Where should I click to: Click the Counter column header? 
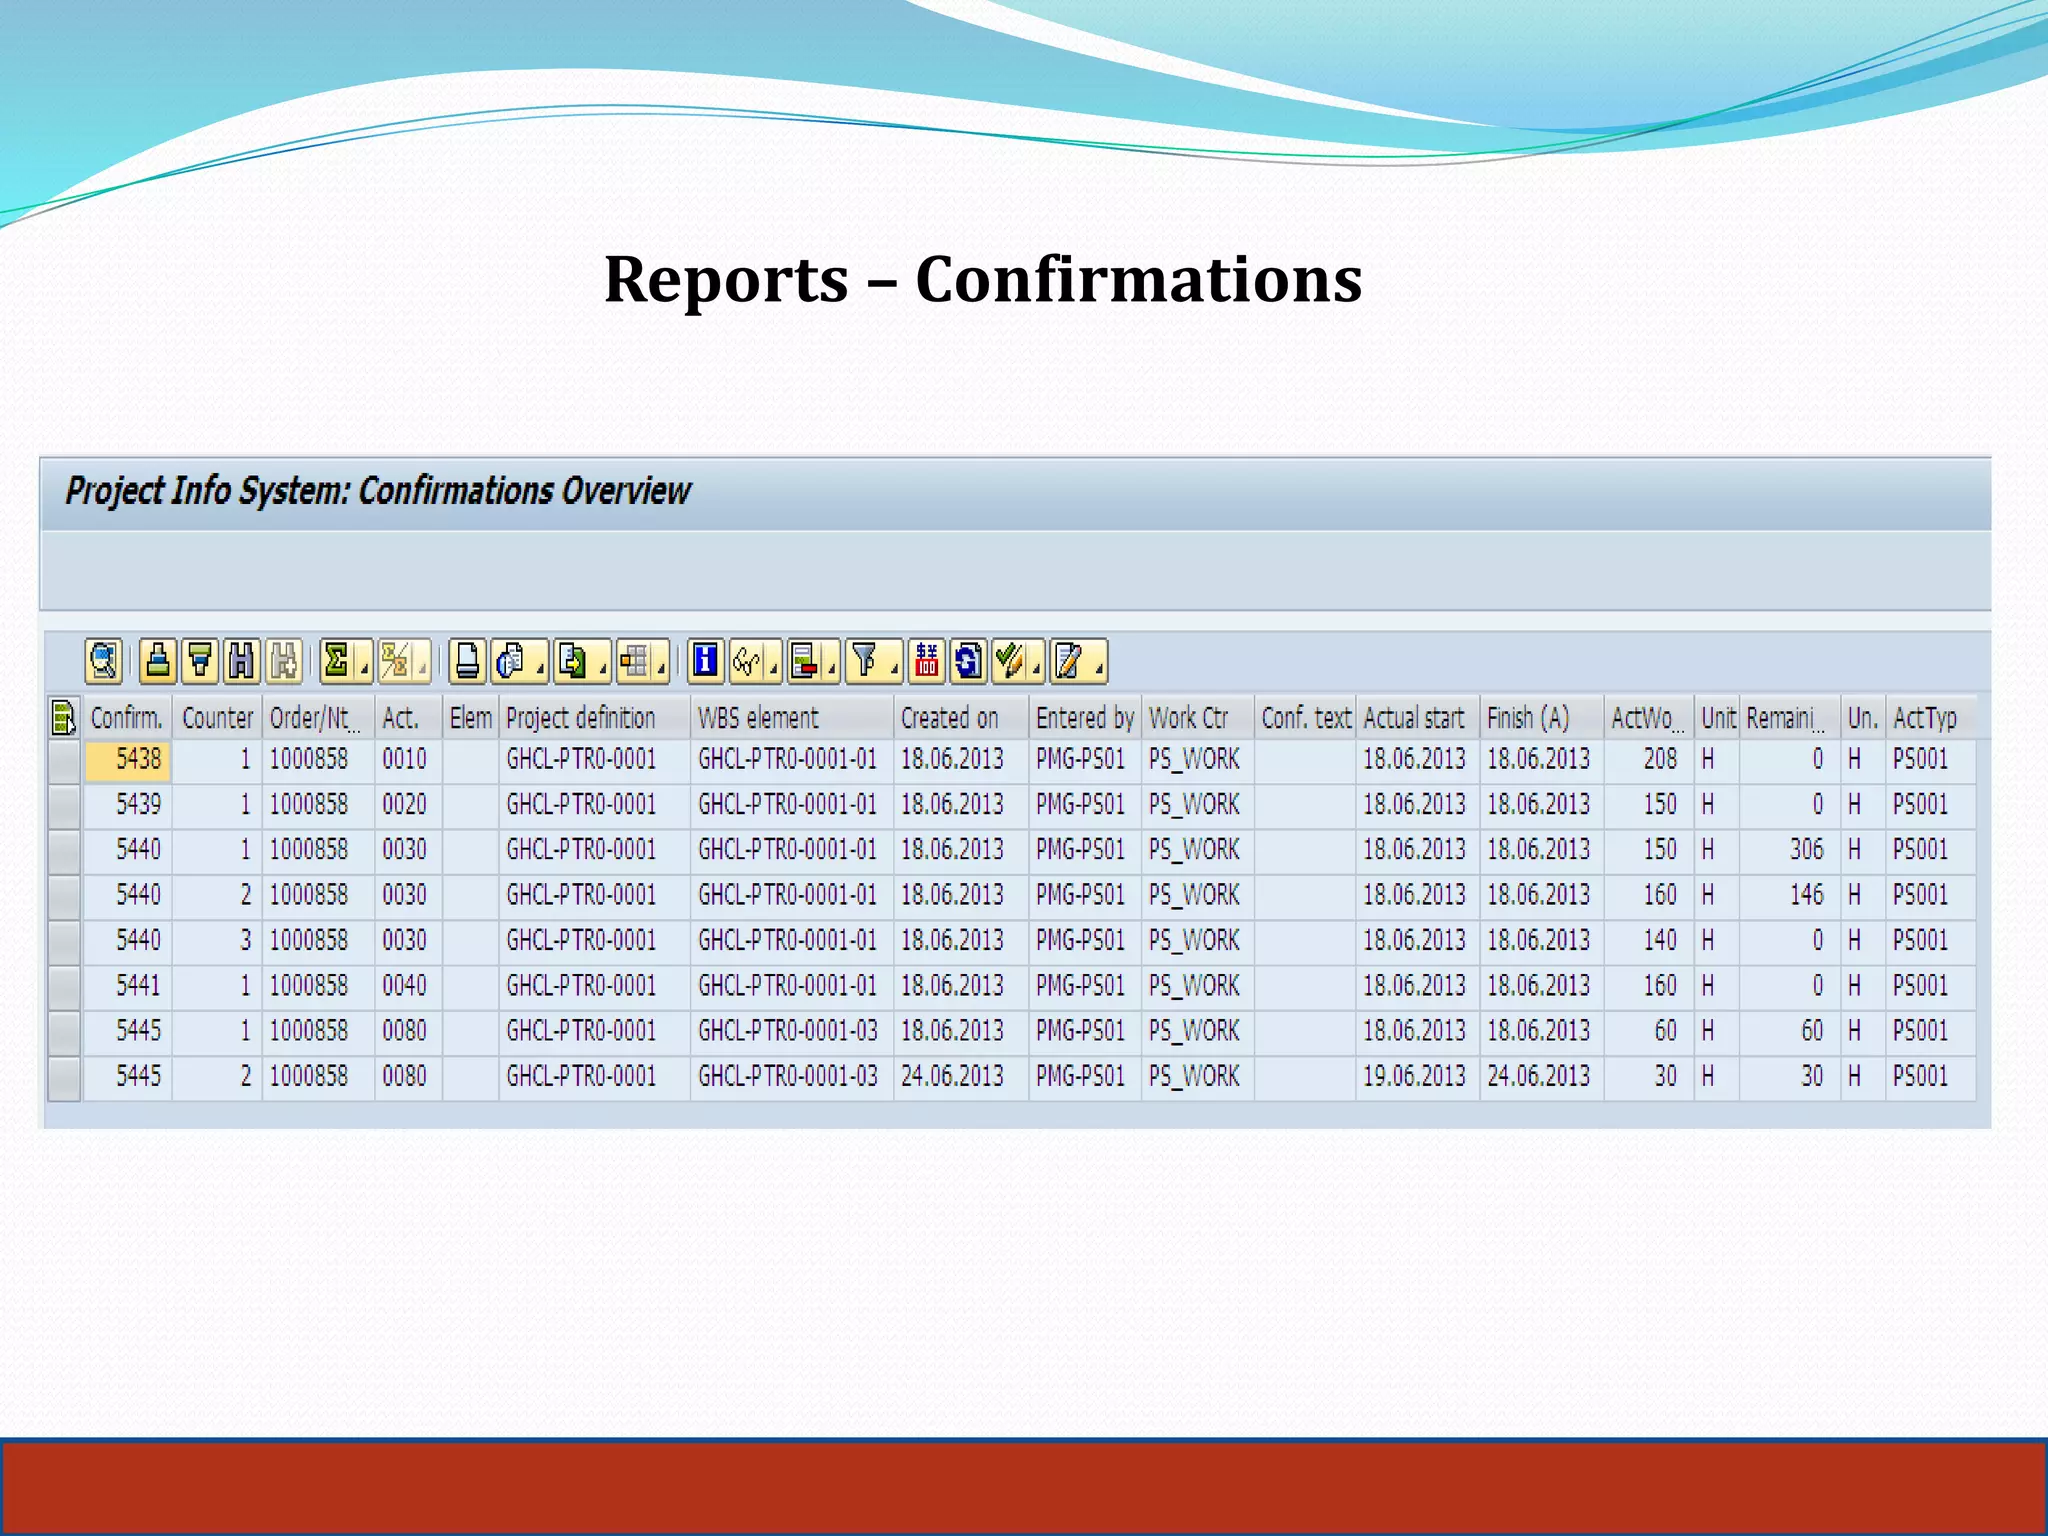pos(218,717)
